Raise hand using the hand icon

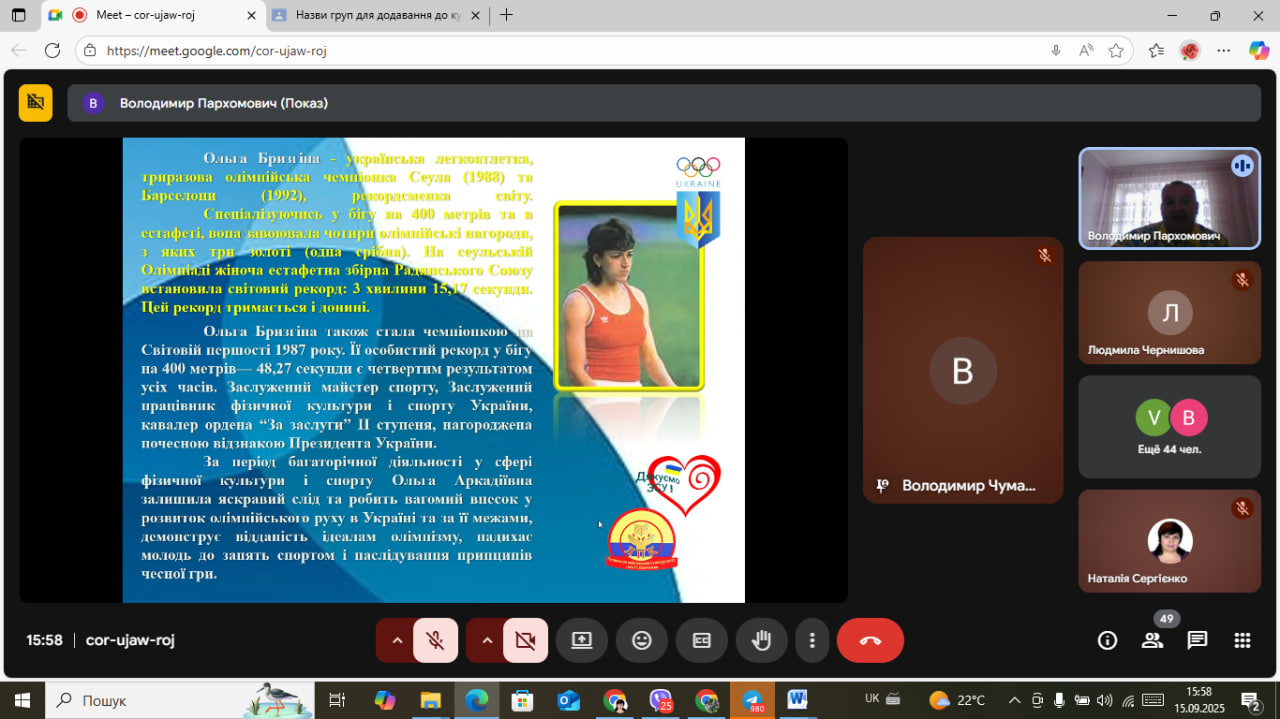761,641
